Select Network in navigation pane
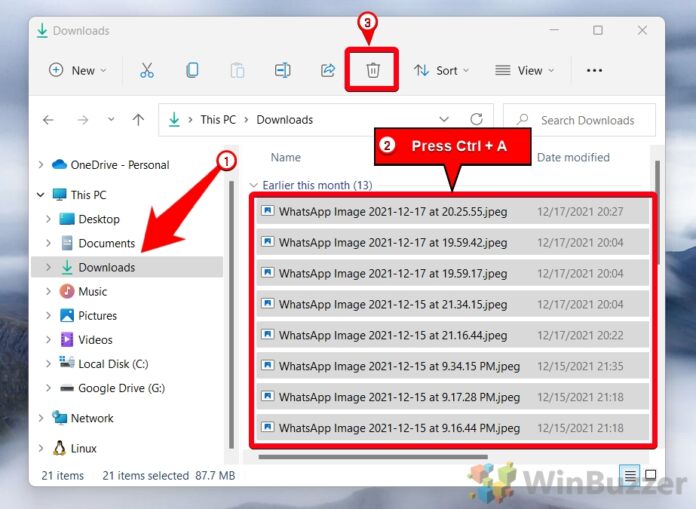The width and height of the screenshot is (696, 509). [92, 418]
